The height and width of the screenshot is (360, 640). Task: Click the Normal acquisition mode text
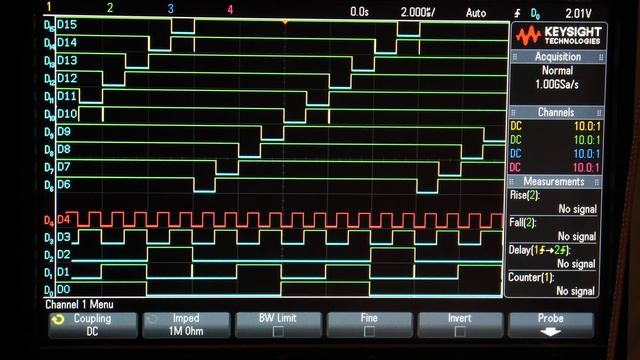click(557, 71)
